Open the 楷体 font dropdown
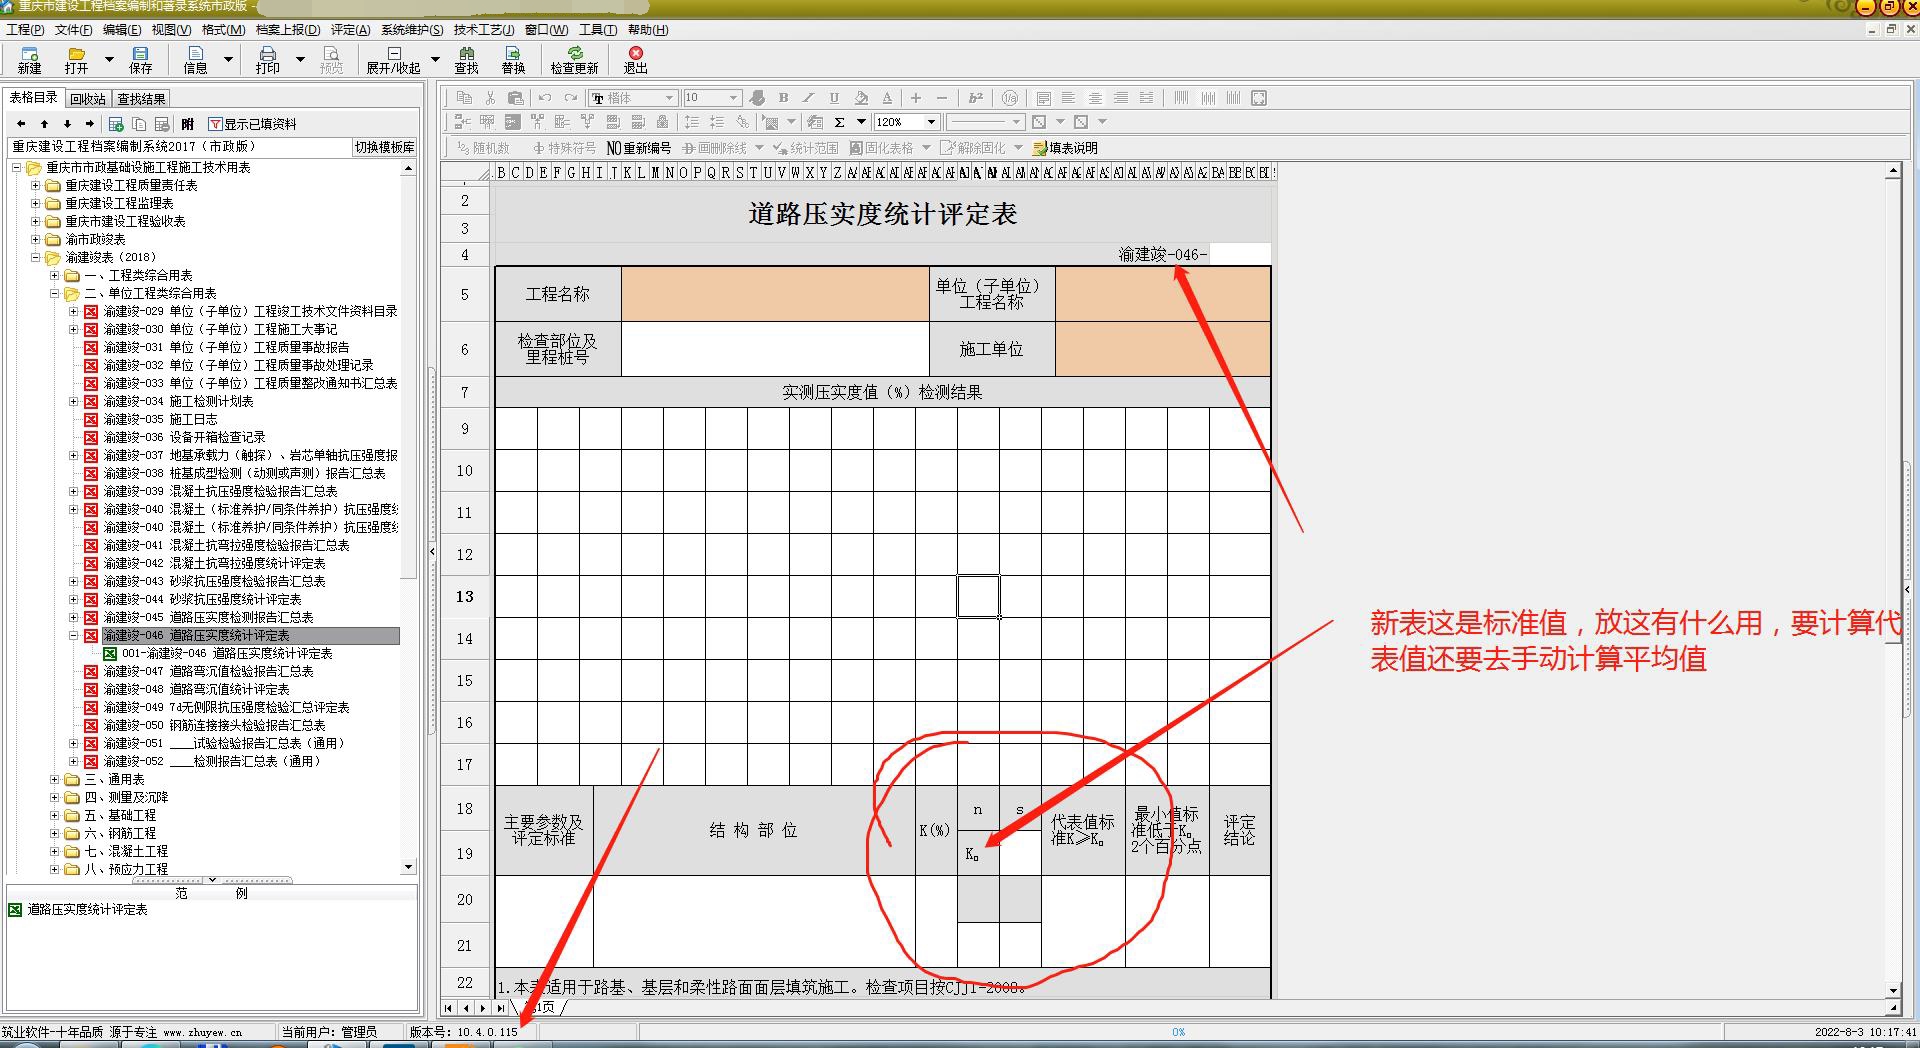The width and height of the screenshot is (1920, 1048). [x=669, y=98]
